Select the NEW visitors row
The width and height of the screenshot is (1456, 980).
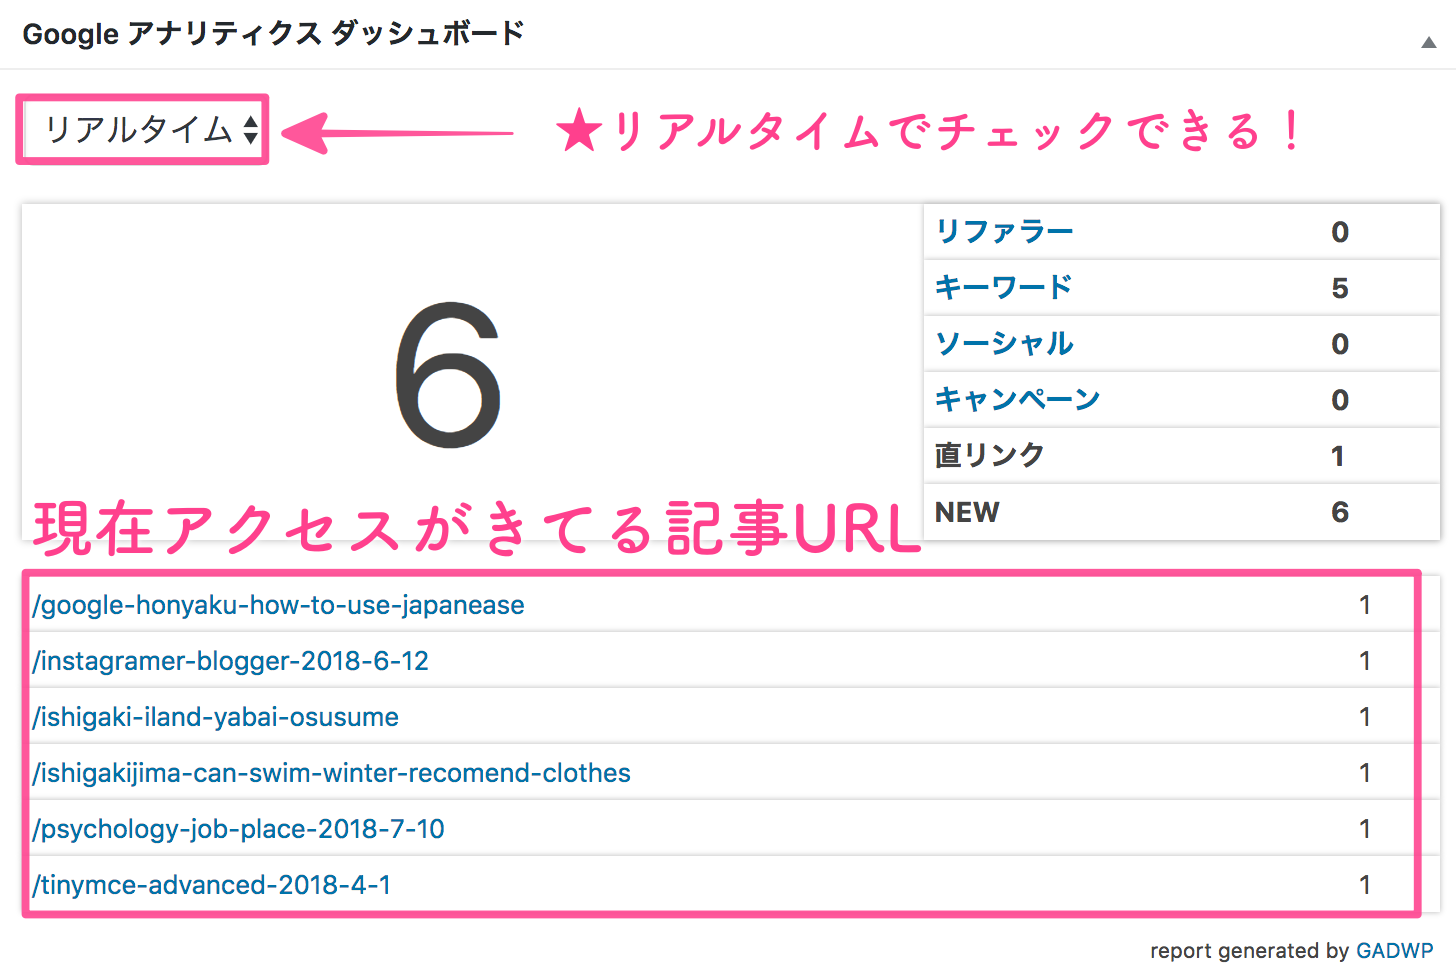[1182, 512]
